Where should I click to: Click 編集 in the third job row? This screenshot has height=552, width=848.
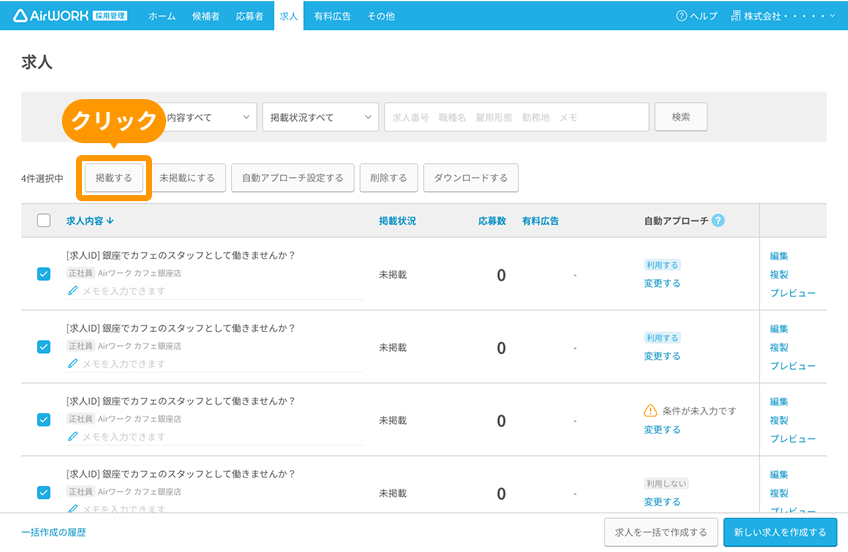779,402
